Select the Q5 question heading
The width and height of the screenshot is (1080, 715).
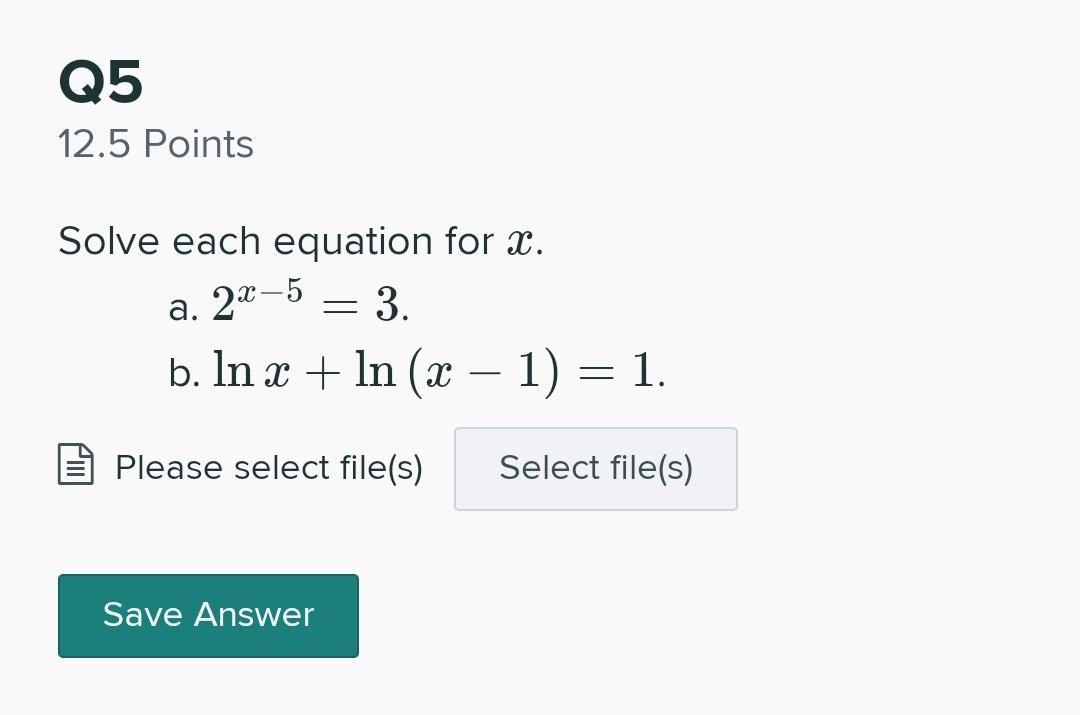pos(100,84)
